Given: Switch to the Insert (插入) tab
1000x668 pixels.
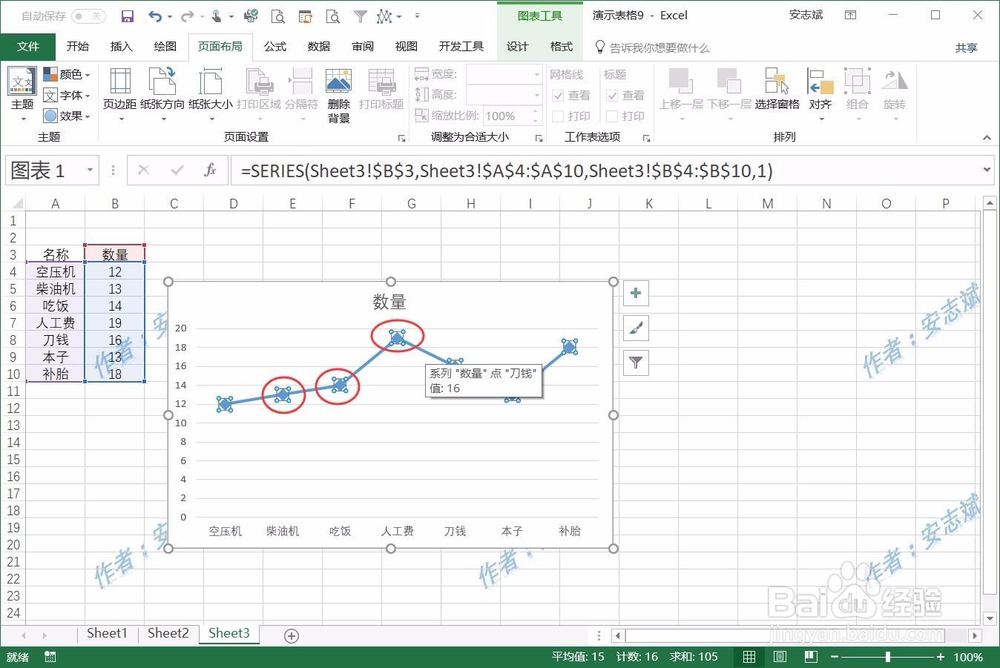Looking at the screenshot, I should point(121,47).
